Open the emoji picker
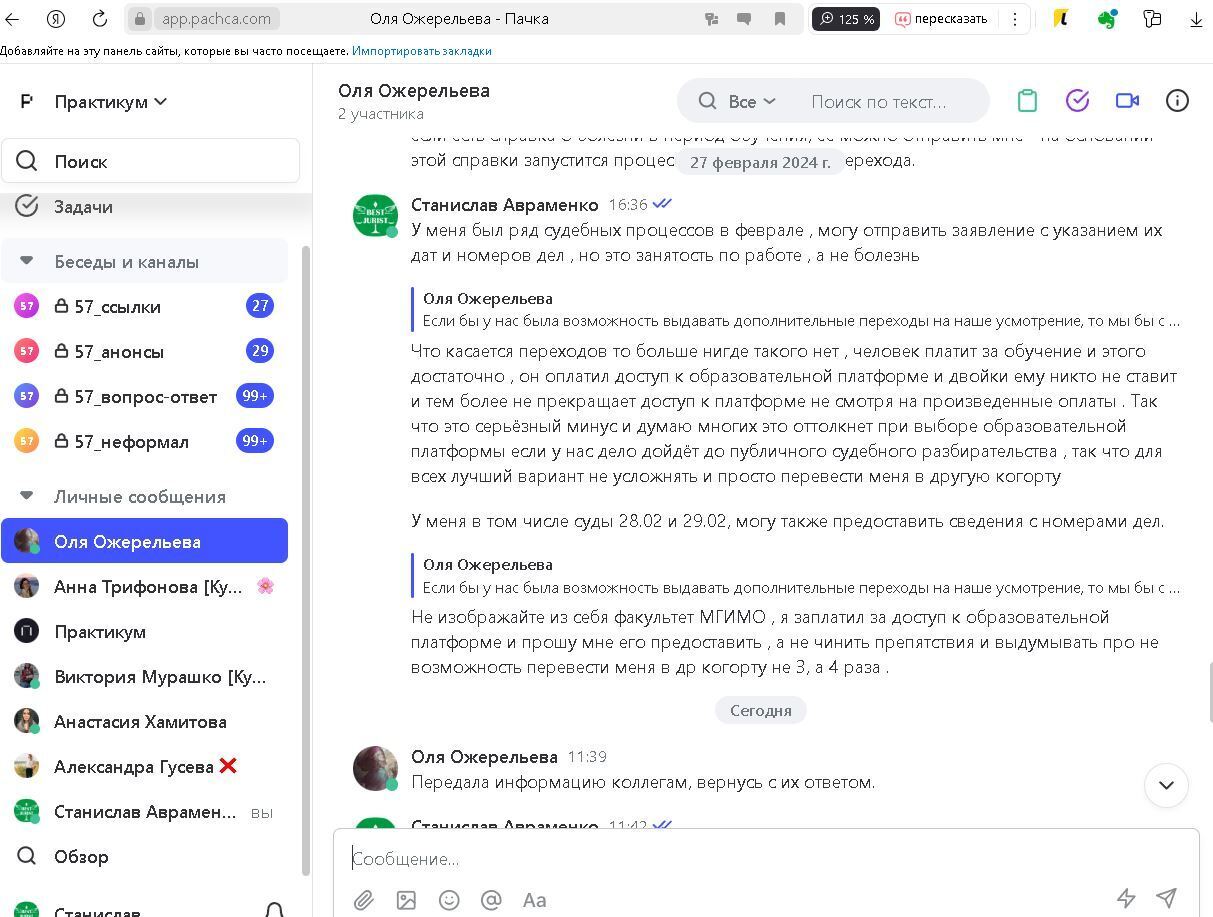 click(449, 900)
